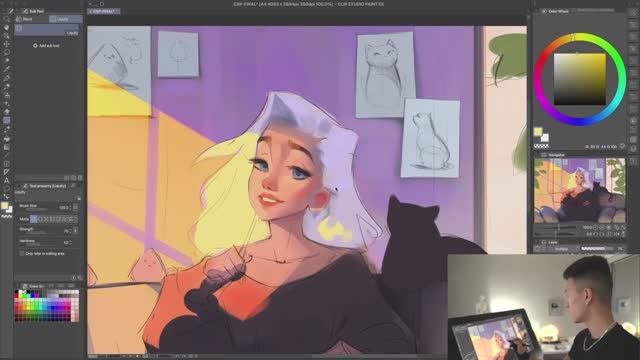Switch to the Blend sub tool group tab
This screenshot has height=360, width=640.
(x=31, y=19)
